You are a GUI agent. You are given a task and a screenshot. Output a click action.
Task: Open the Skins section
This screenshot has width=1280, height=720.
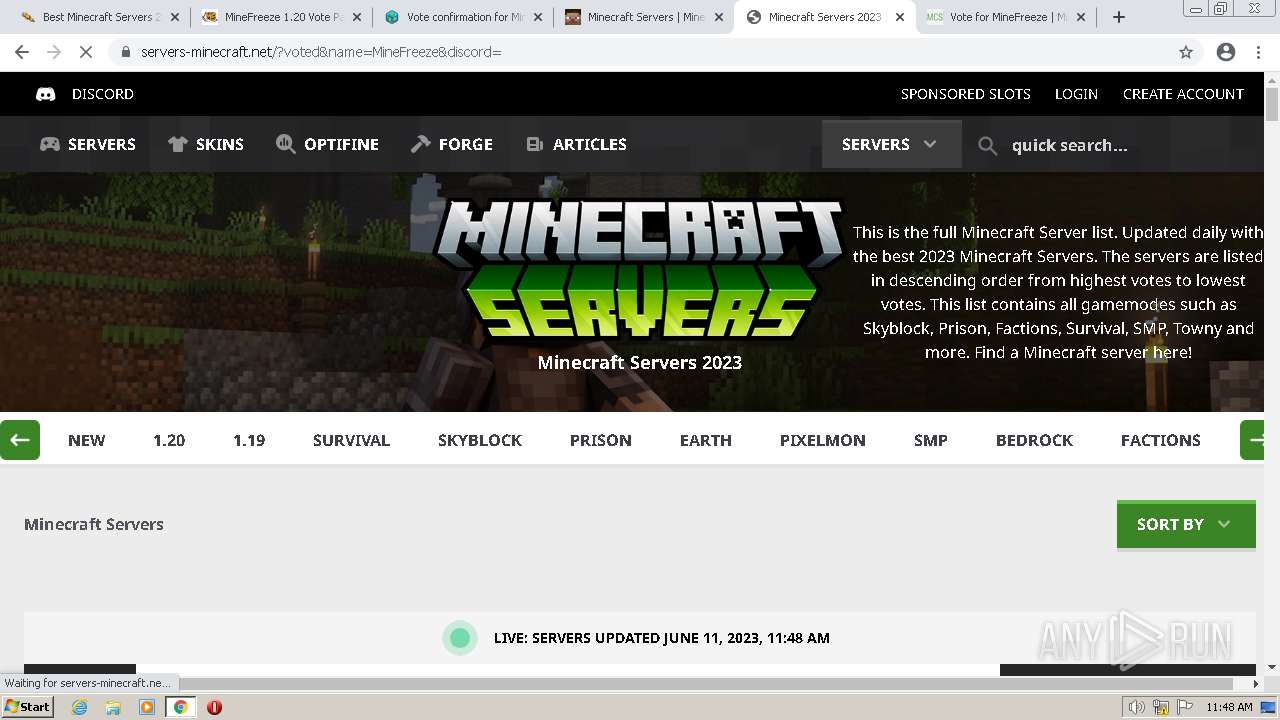[206, 144]
